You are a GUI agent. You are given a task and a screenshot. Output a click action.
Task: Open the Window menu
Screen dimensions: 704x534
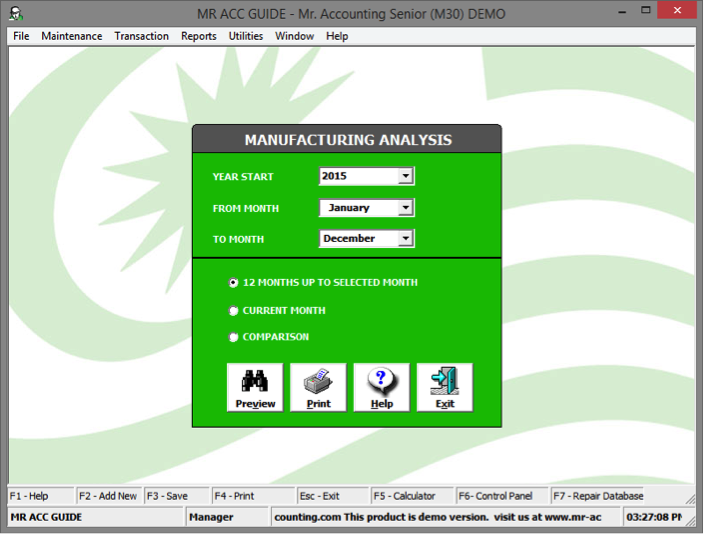tap(295, 36)
